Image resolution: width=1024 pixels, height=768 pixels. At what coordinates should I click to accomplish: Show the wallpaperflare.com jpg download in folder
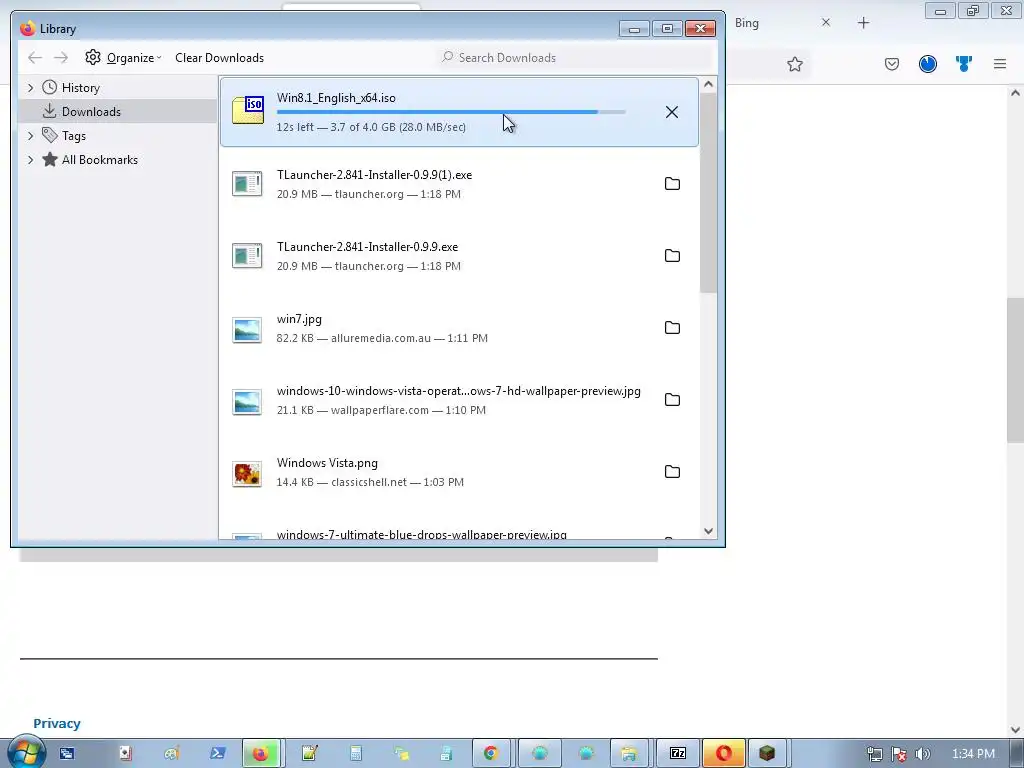pos(672,400)
